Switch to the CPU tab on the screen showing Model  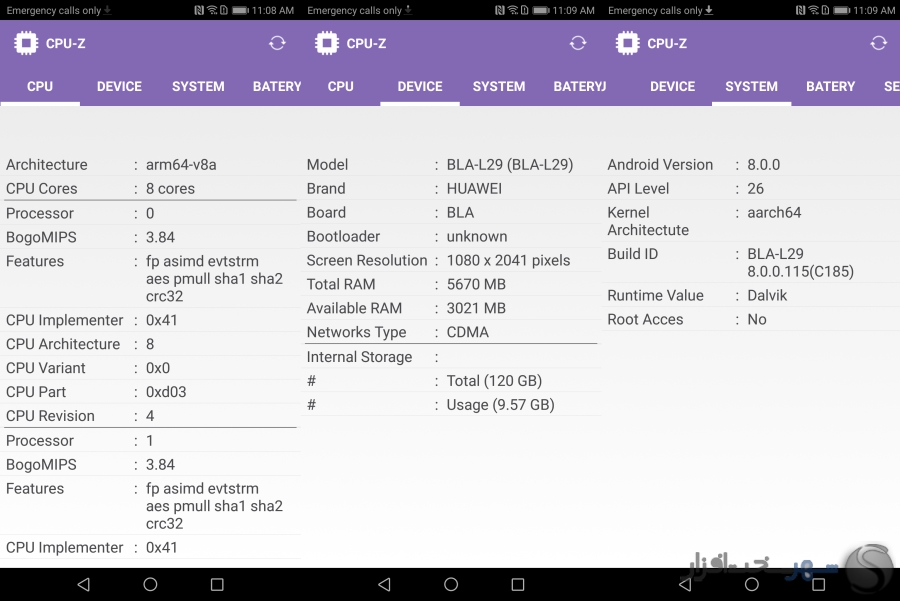341,87
